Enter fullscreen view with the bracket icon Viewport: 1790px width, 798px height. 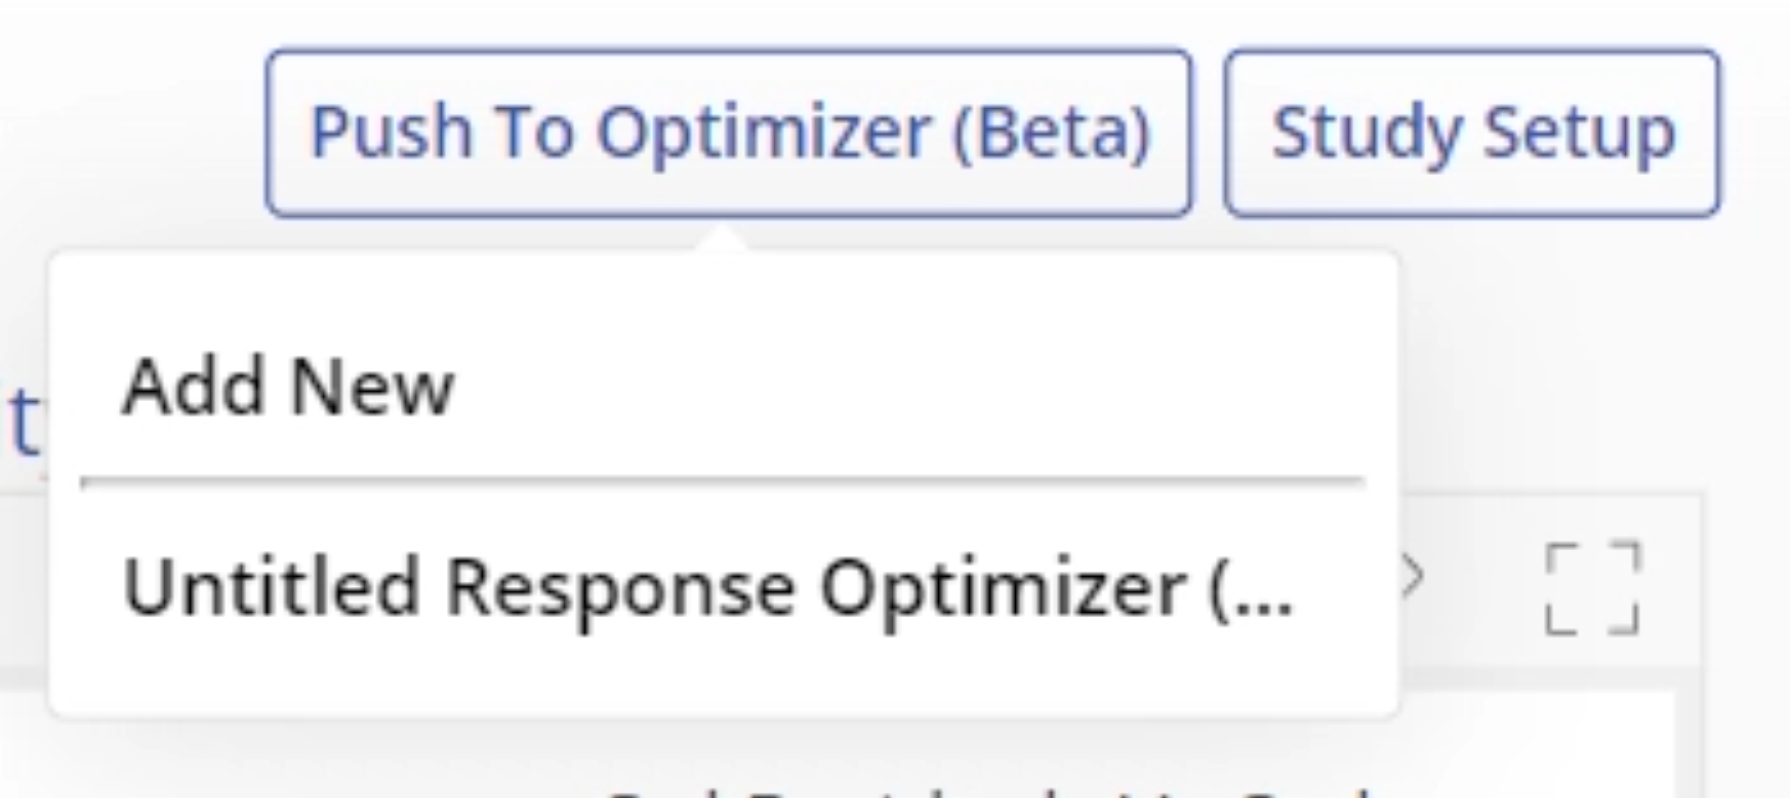[x=1593, y=588]
